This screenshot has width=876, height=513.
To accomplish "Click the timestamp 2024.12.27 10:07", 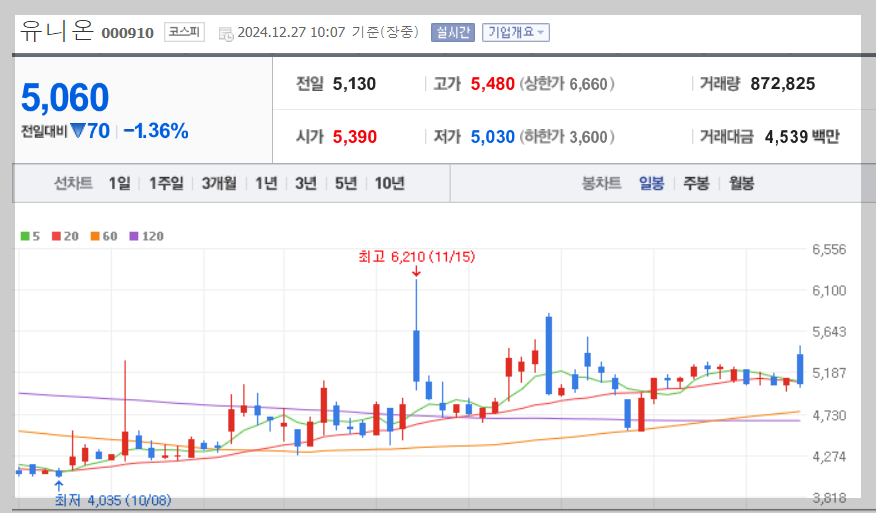I will point(291,32).
